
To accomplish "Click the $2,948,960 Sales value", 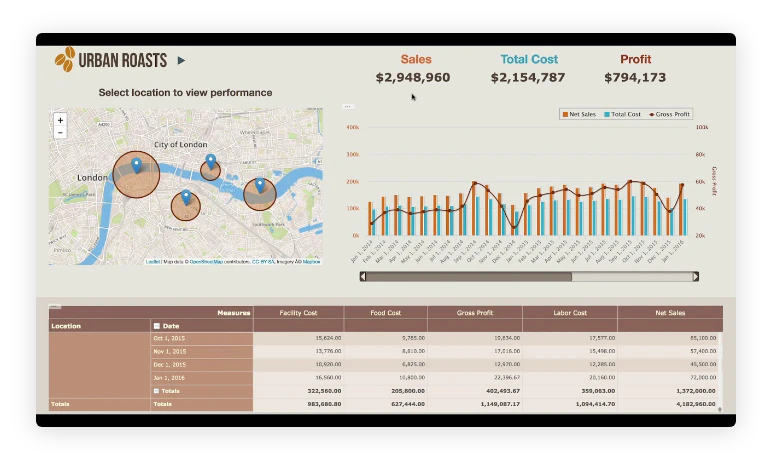I will [413, 77].
